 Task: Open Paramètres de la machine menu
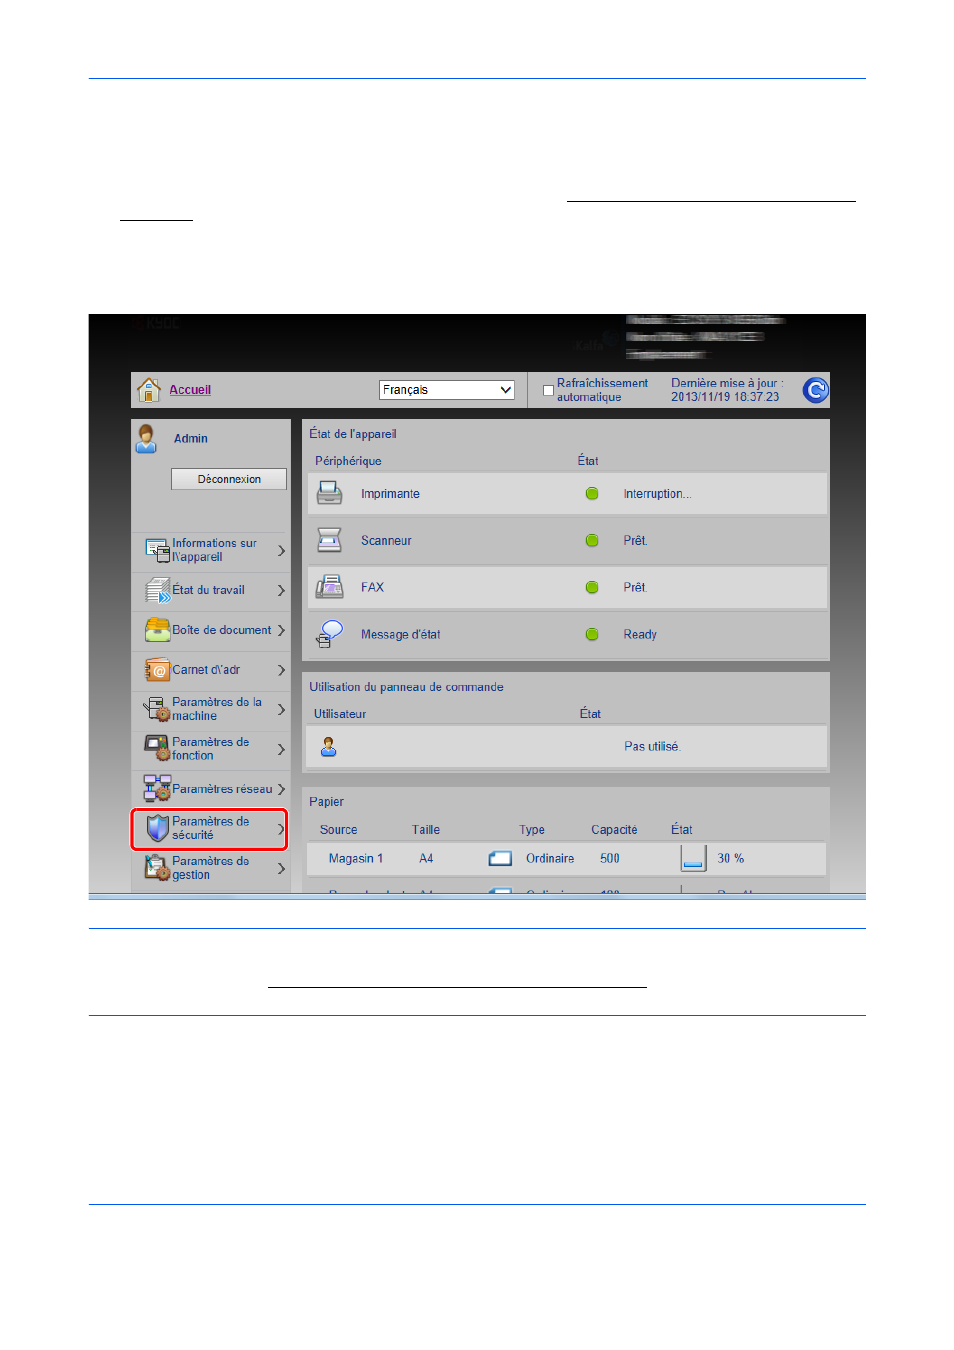[x=211, y=709]
